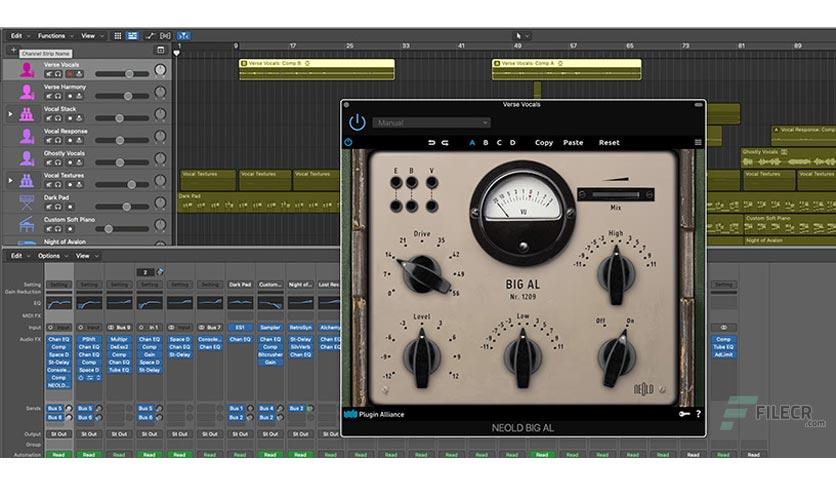Image resolution: width=836 pixels, height=484 pixels.
Task: Click the question mark help icon
Action: (698, 414)
